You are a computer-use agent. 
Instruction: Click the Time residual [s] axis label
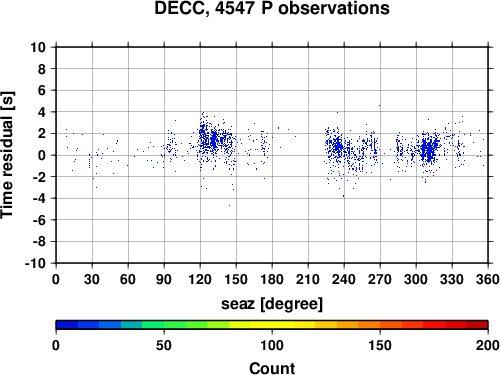click(x=7, y=155)
